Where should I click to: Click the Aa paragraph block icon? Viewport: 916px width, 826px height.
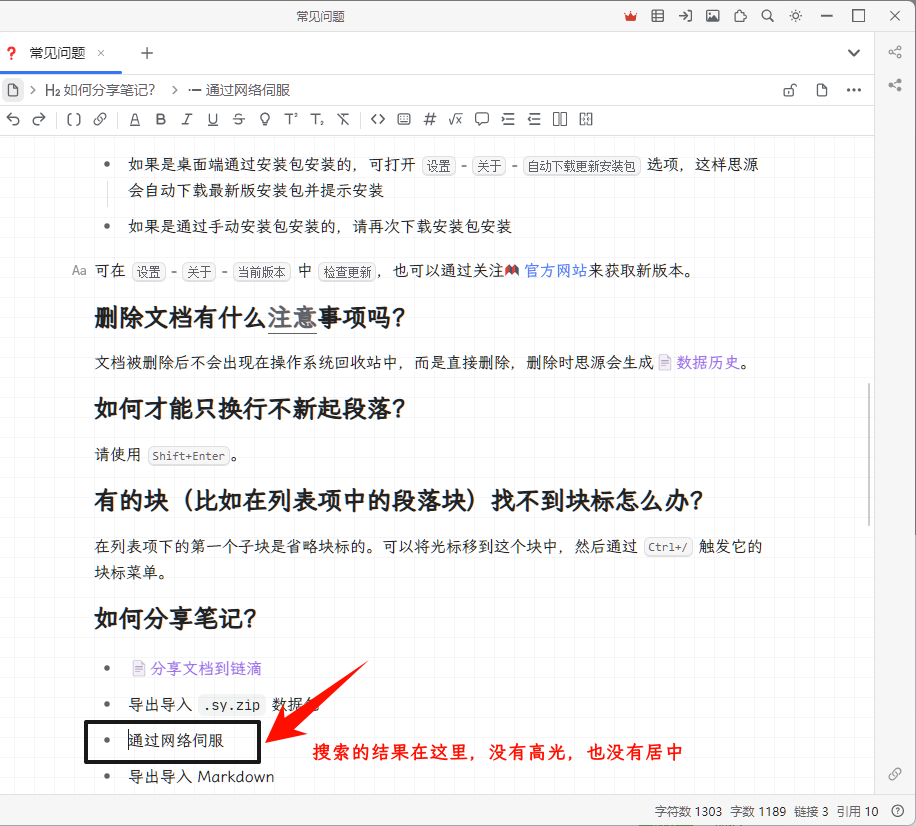pyautogui.click(x=79, y=270)
